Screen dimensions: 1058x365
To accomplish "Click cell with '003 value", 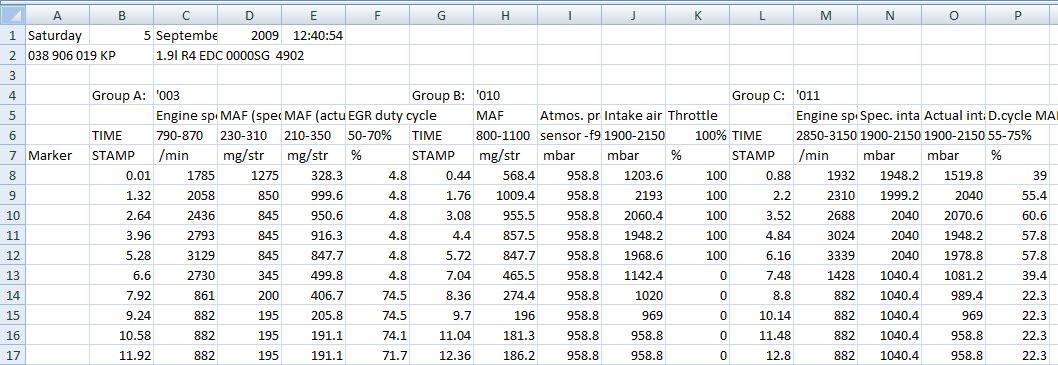I will pos(186,96).
